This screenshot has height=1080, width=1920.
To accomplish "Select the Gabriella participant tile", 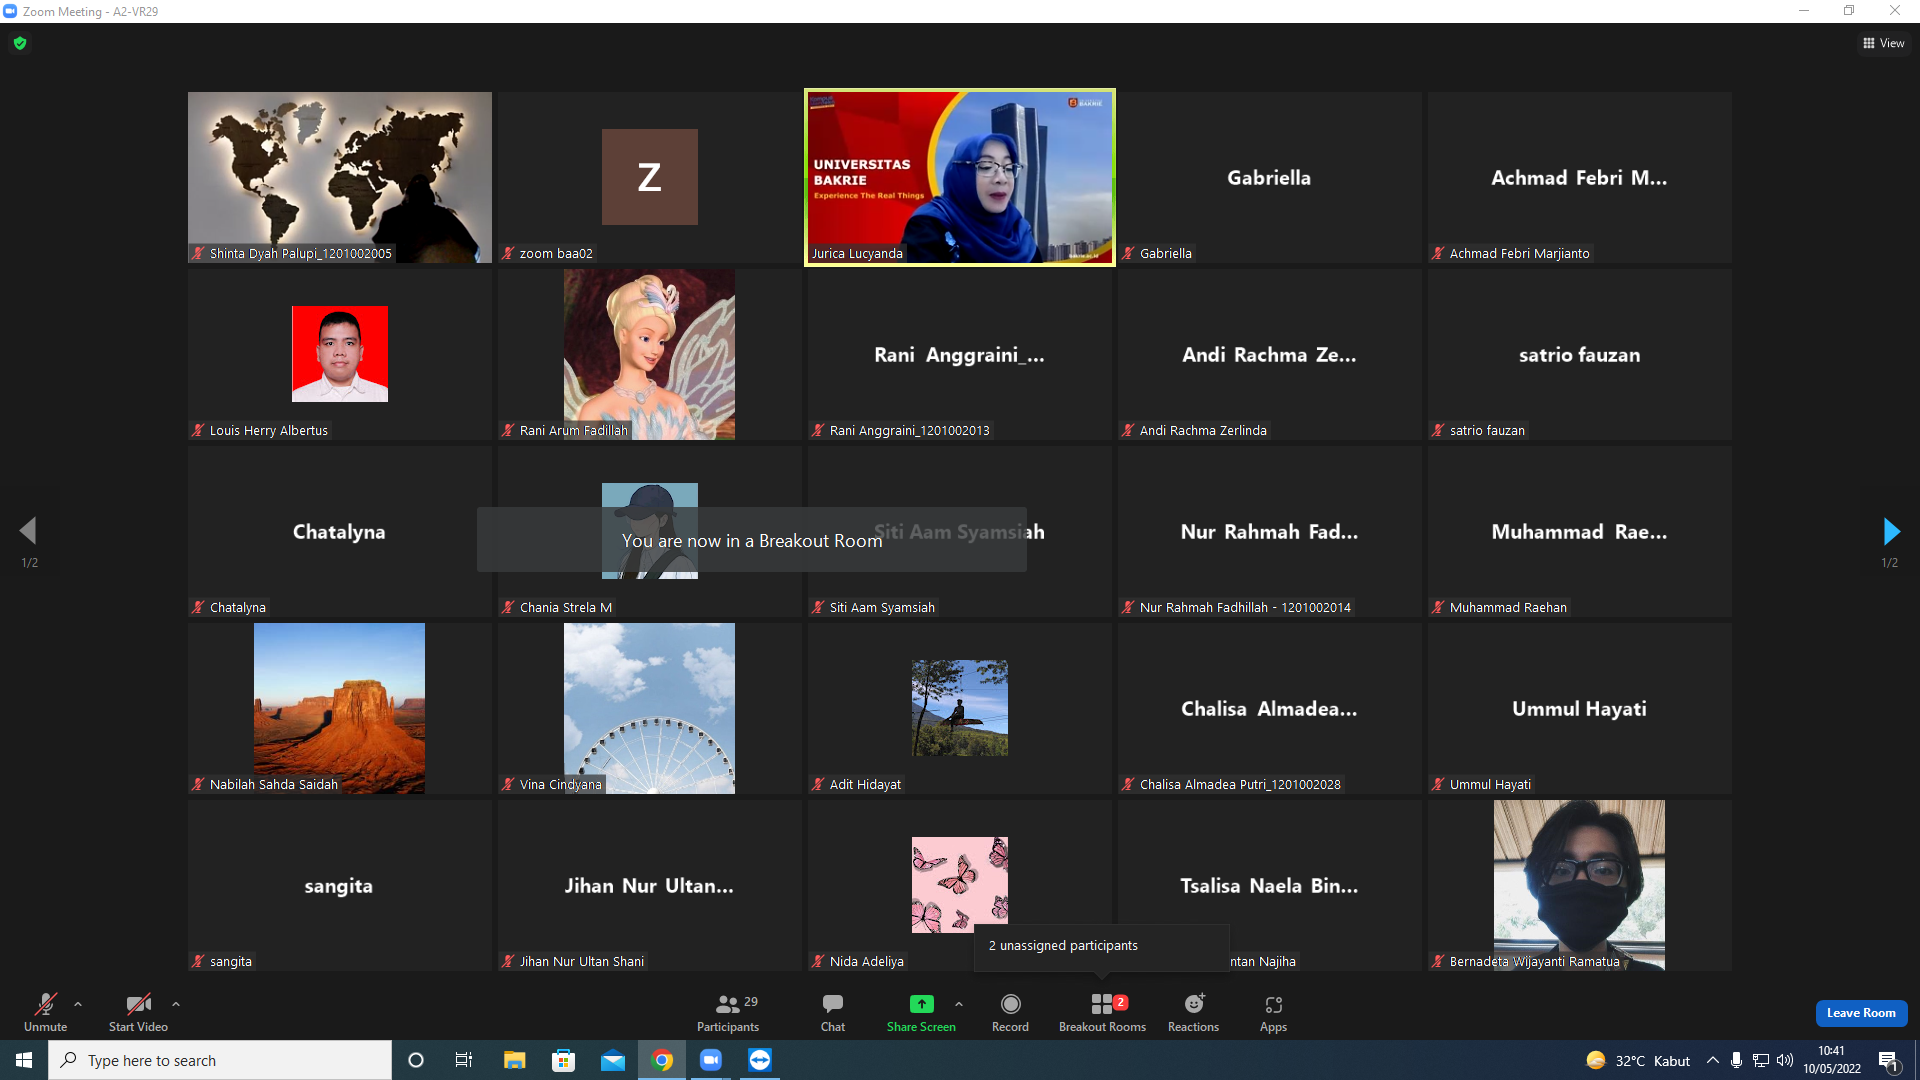I will tap(1270, 178).
